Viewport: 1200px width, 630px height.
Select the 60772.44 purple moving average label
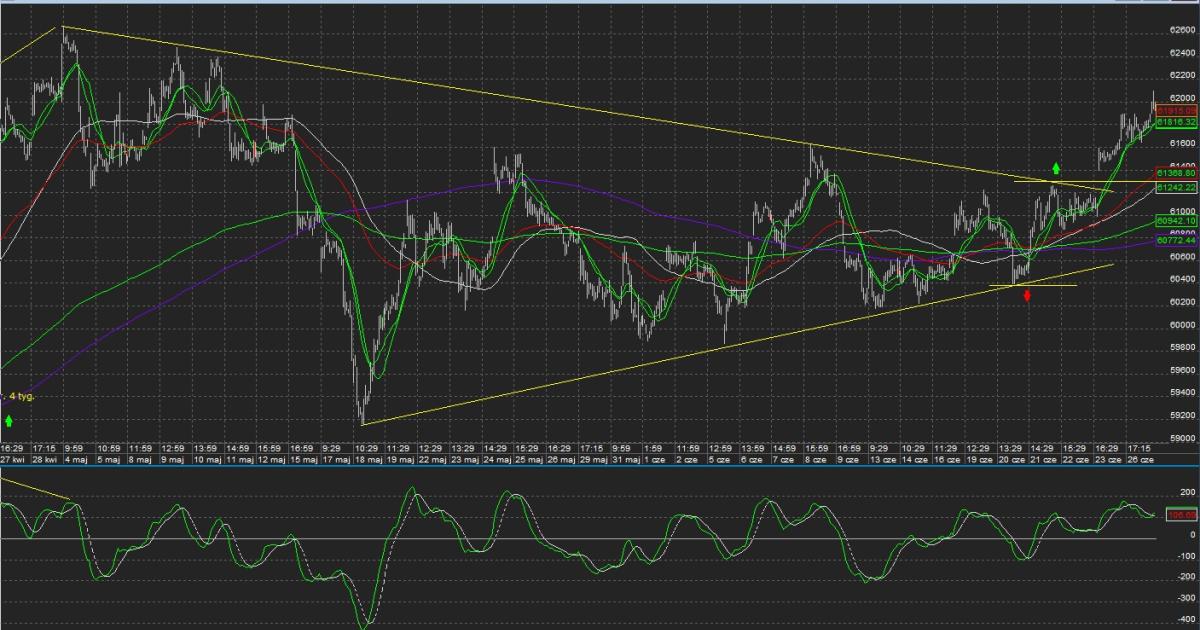1177,241
